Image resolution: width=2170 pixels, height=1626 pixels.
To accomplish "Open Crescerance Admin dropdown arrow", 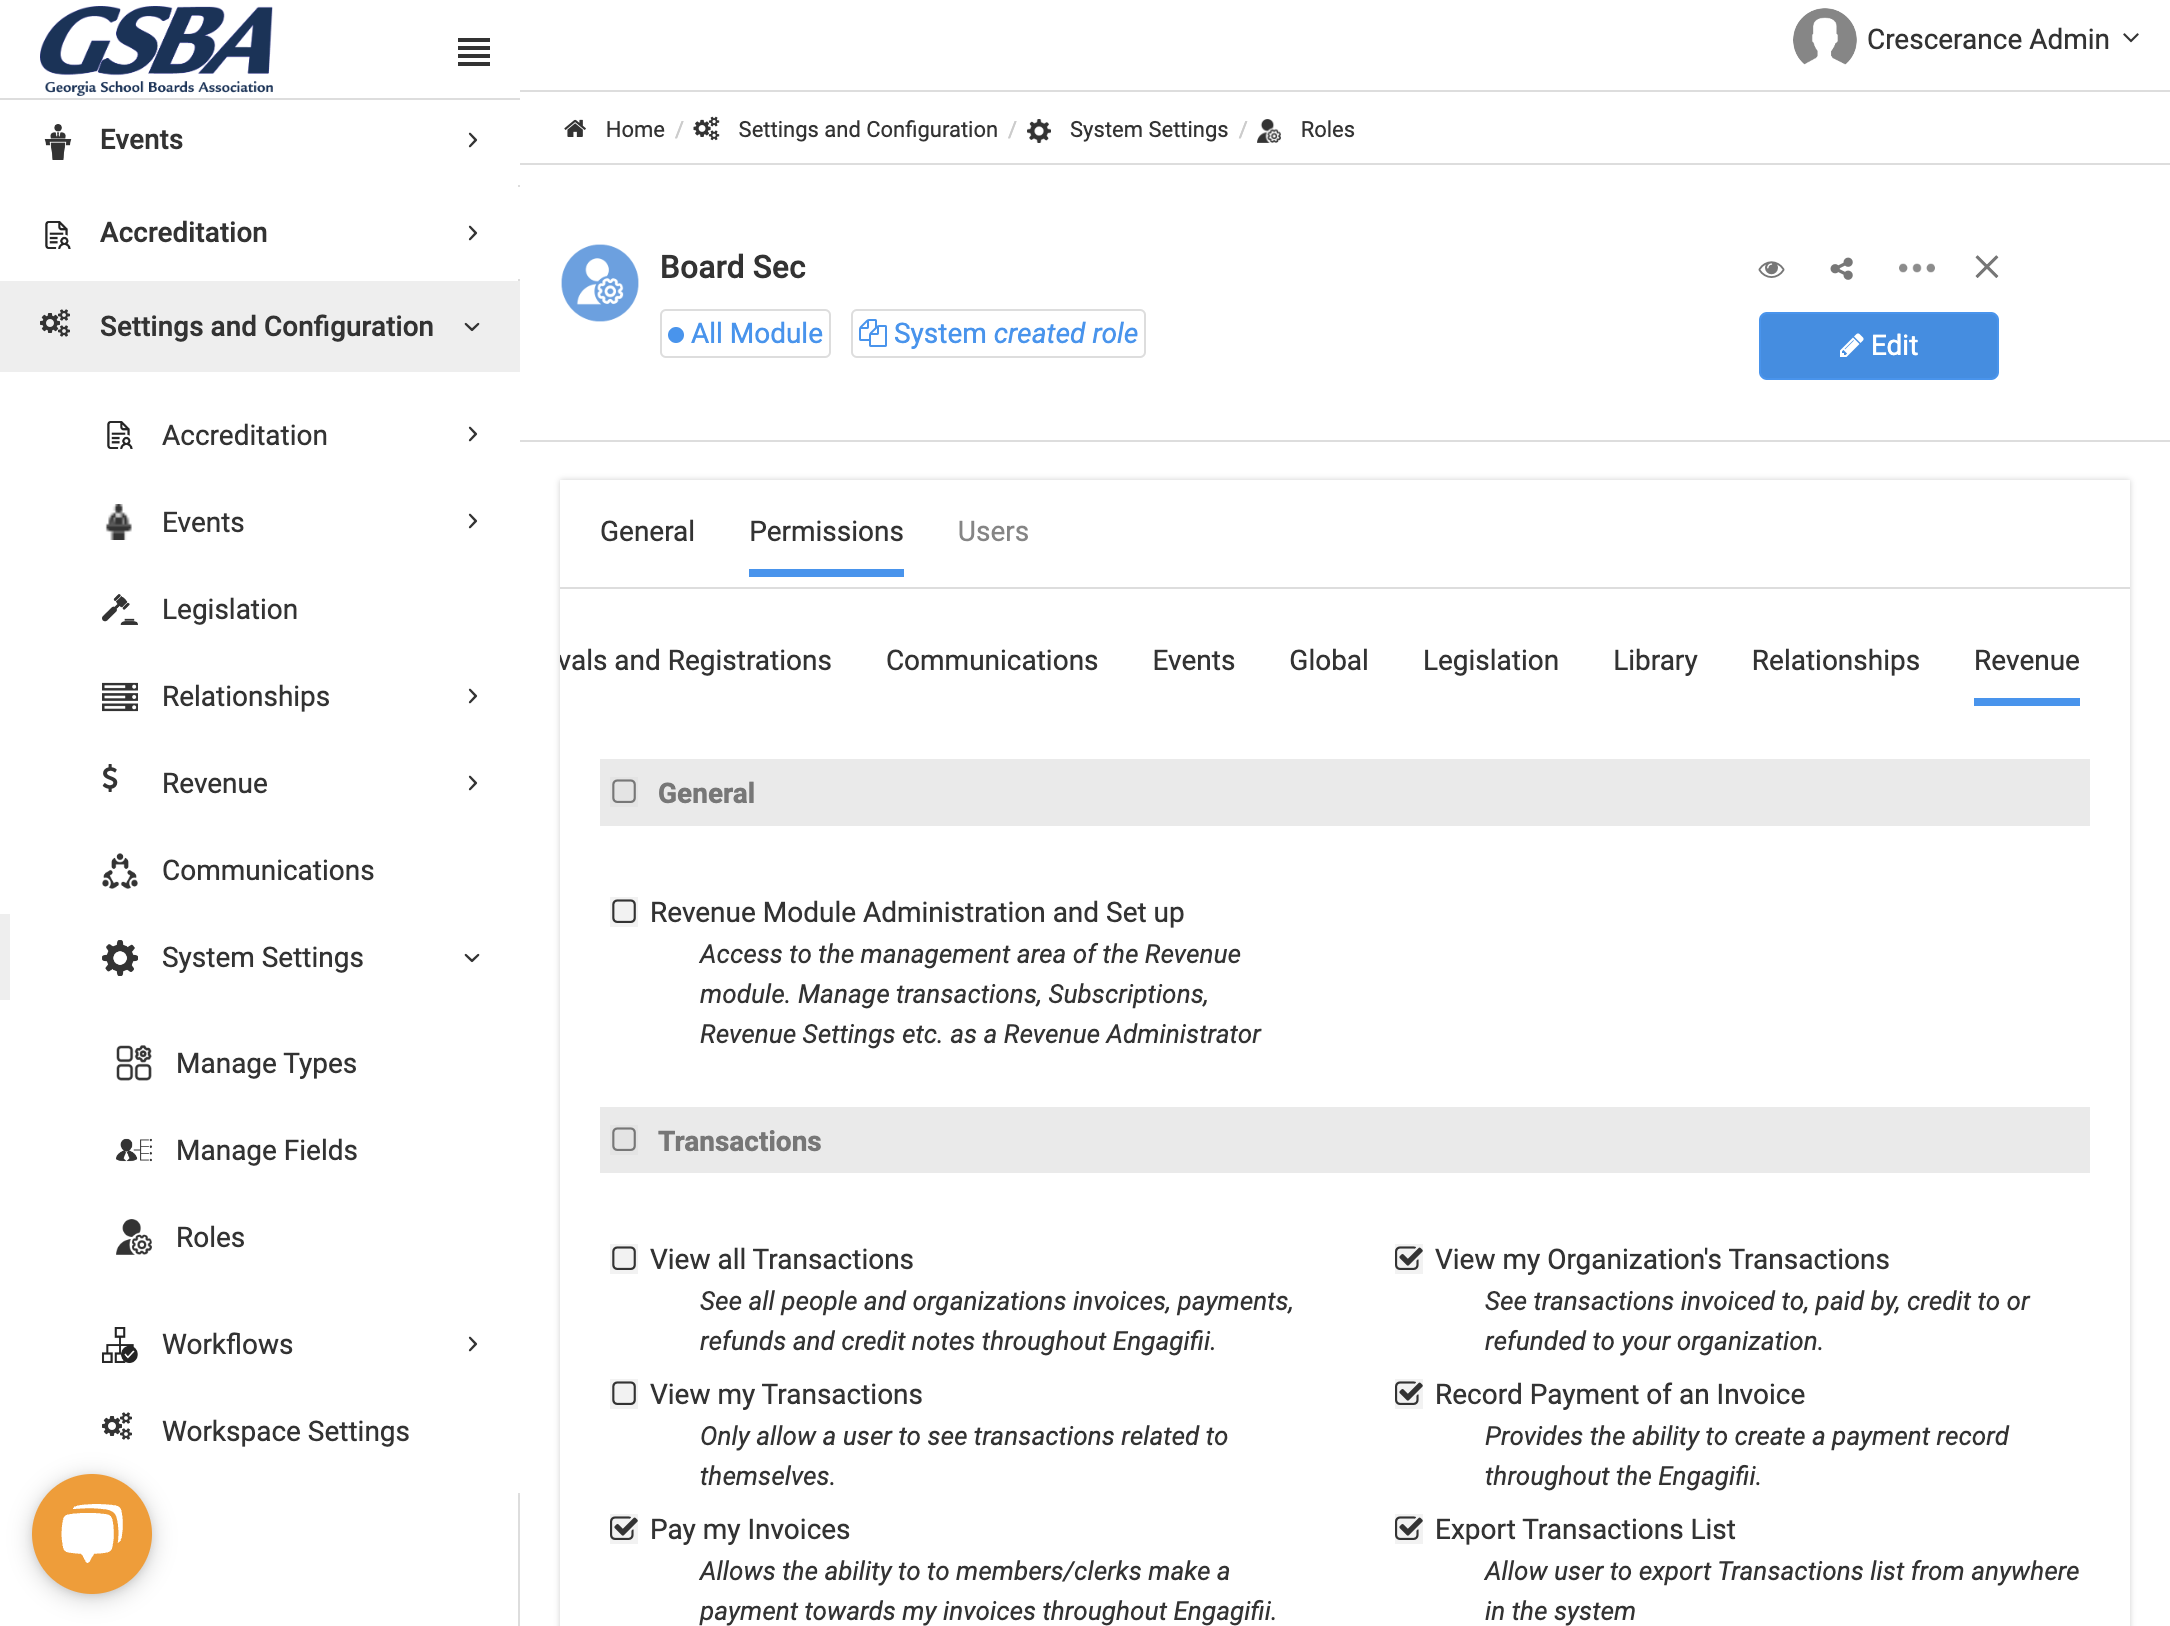I will (x=2131, y=39).
